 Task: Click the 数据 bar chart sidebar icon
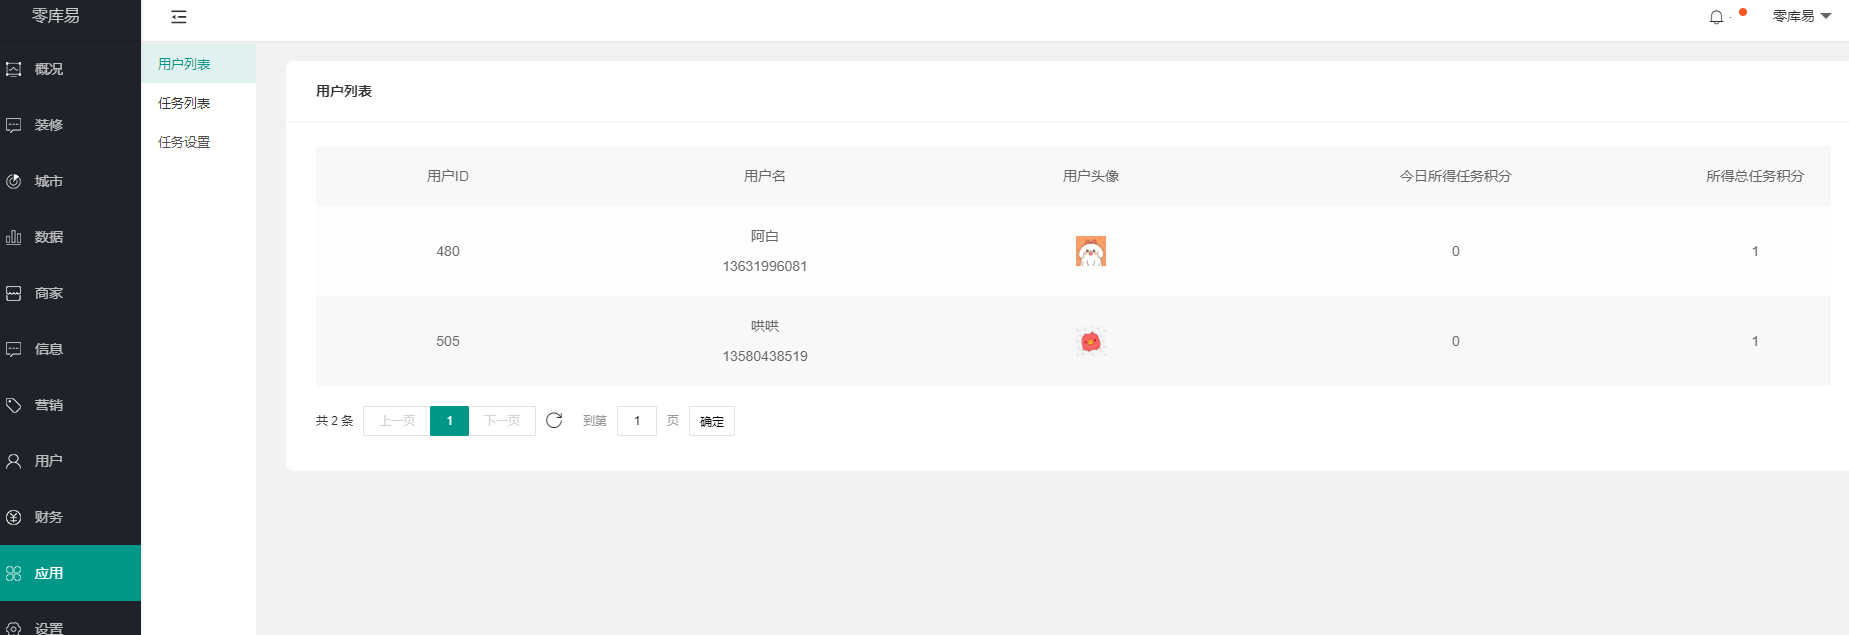(x=14, y=237)
